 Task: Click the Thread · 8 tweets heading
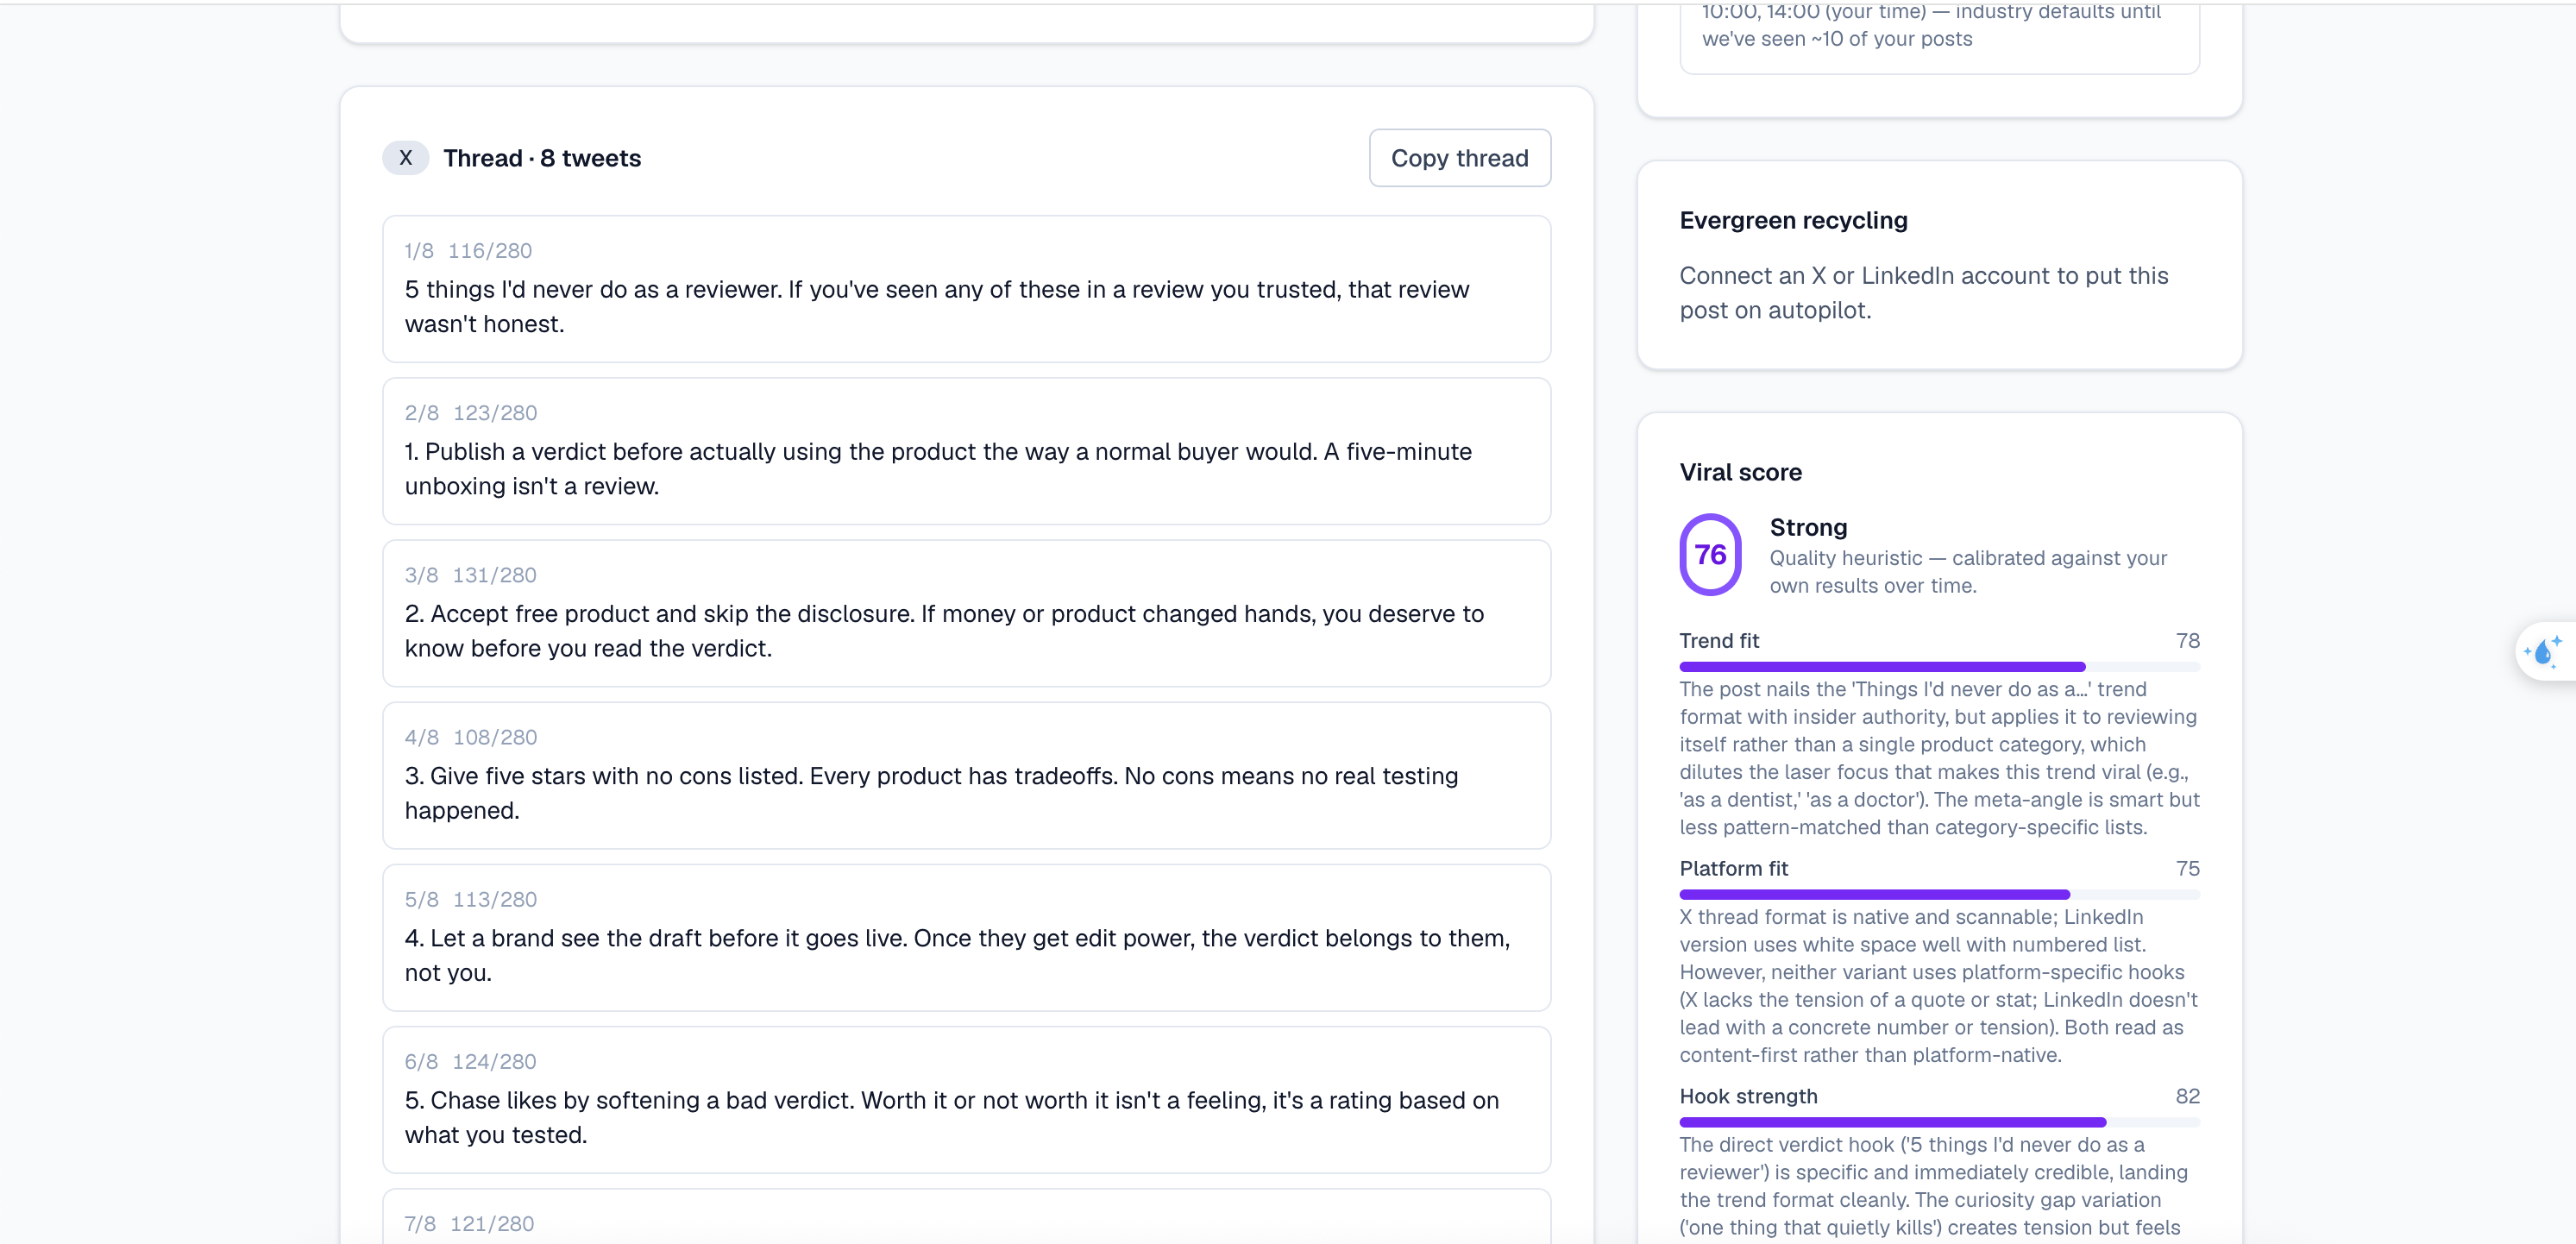point(542,158)
